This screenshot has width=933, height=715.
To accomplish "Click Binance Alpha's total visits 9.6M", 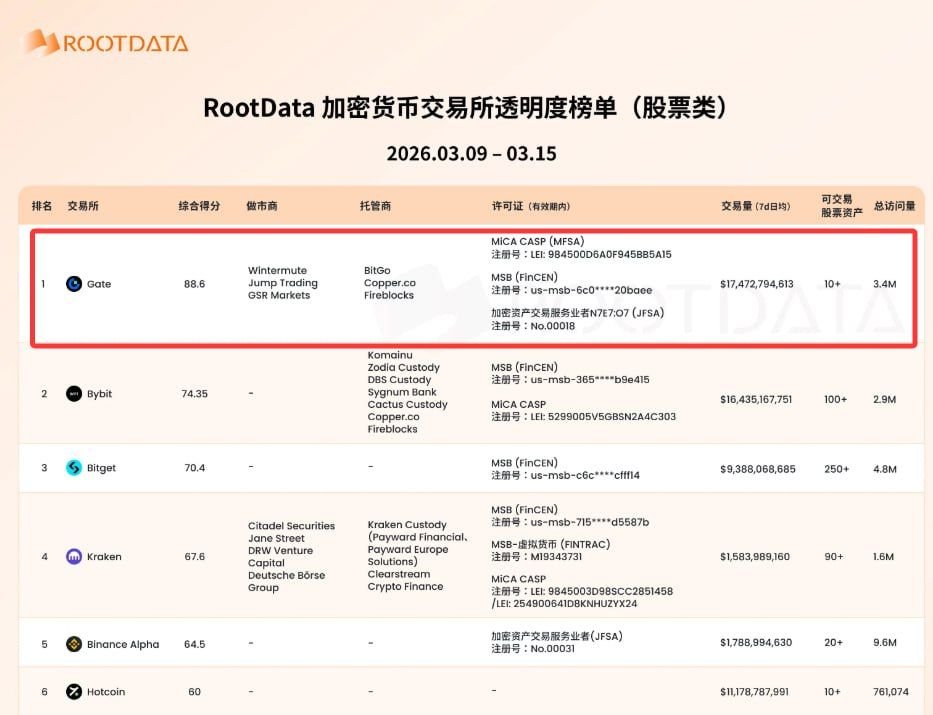I will (885, 642).
